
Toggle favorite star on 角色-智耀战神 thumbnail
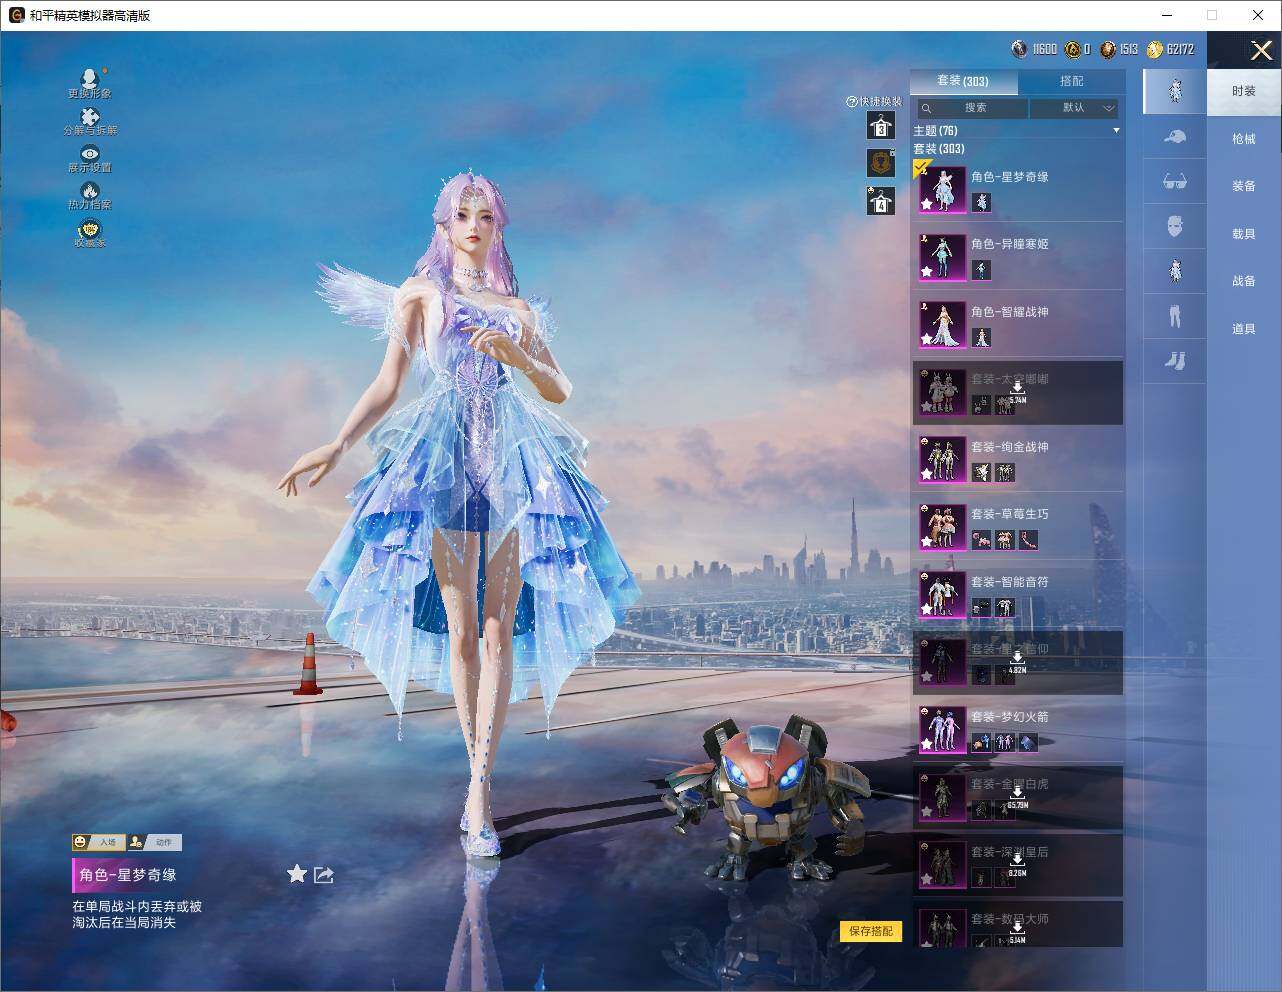coord(927,339)
